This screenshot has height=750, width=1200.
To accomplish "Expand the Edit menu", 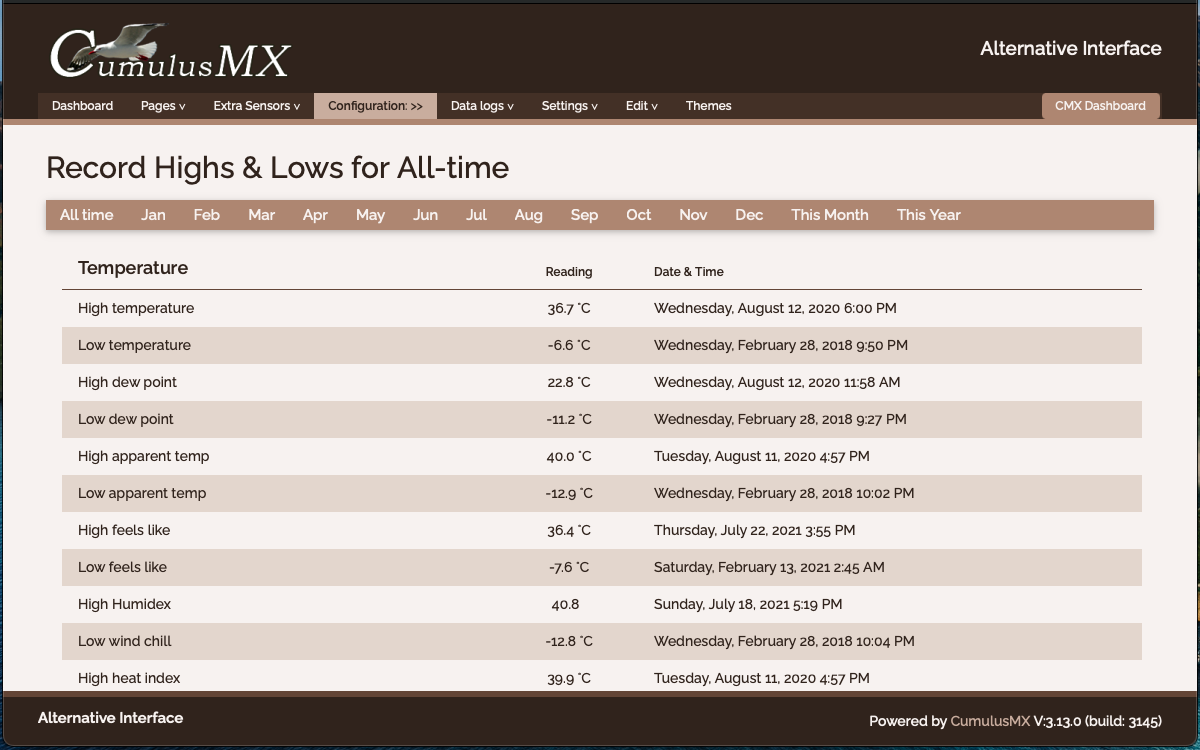I will tap(642, 106).
